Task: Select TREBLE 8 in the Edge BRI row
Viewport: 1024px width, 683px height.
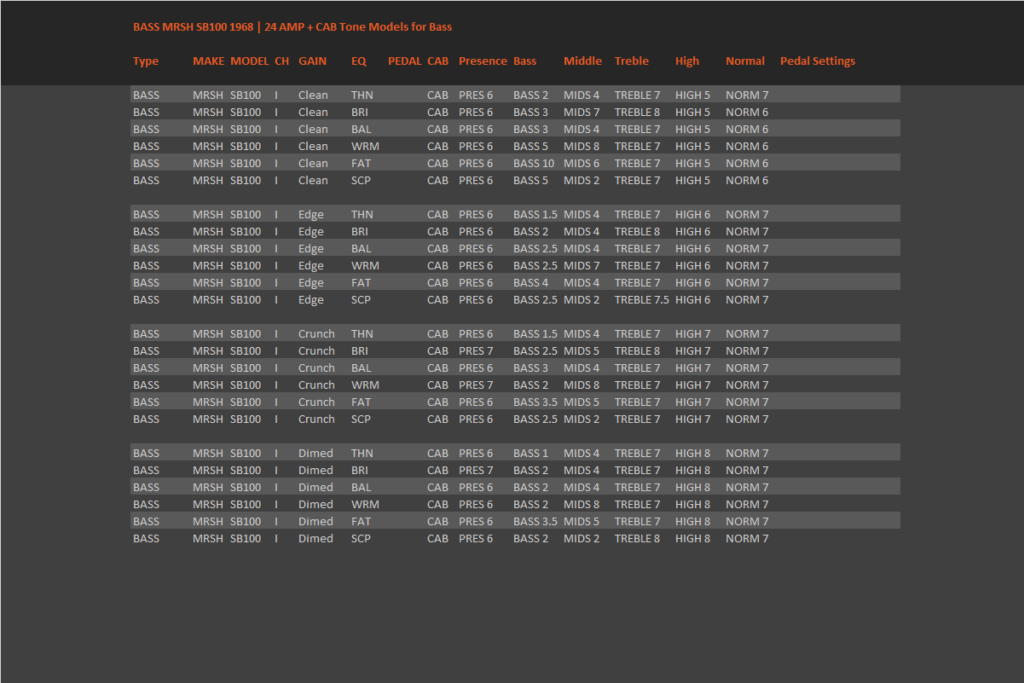Action: (637, 231)
